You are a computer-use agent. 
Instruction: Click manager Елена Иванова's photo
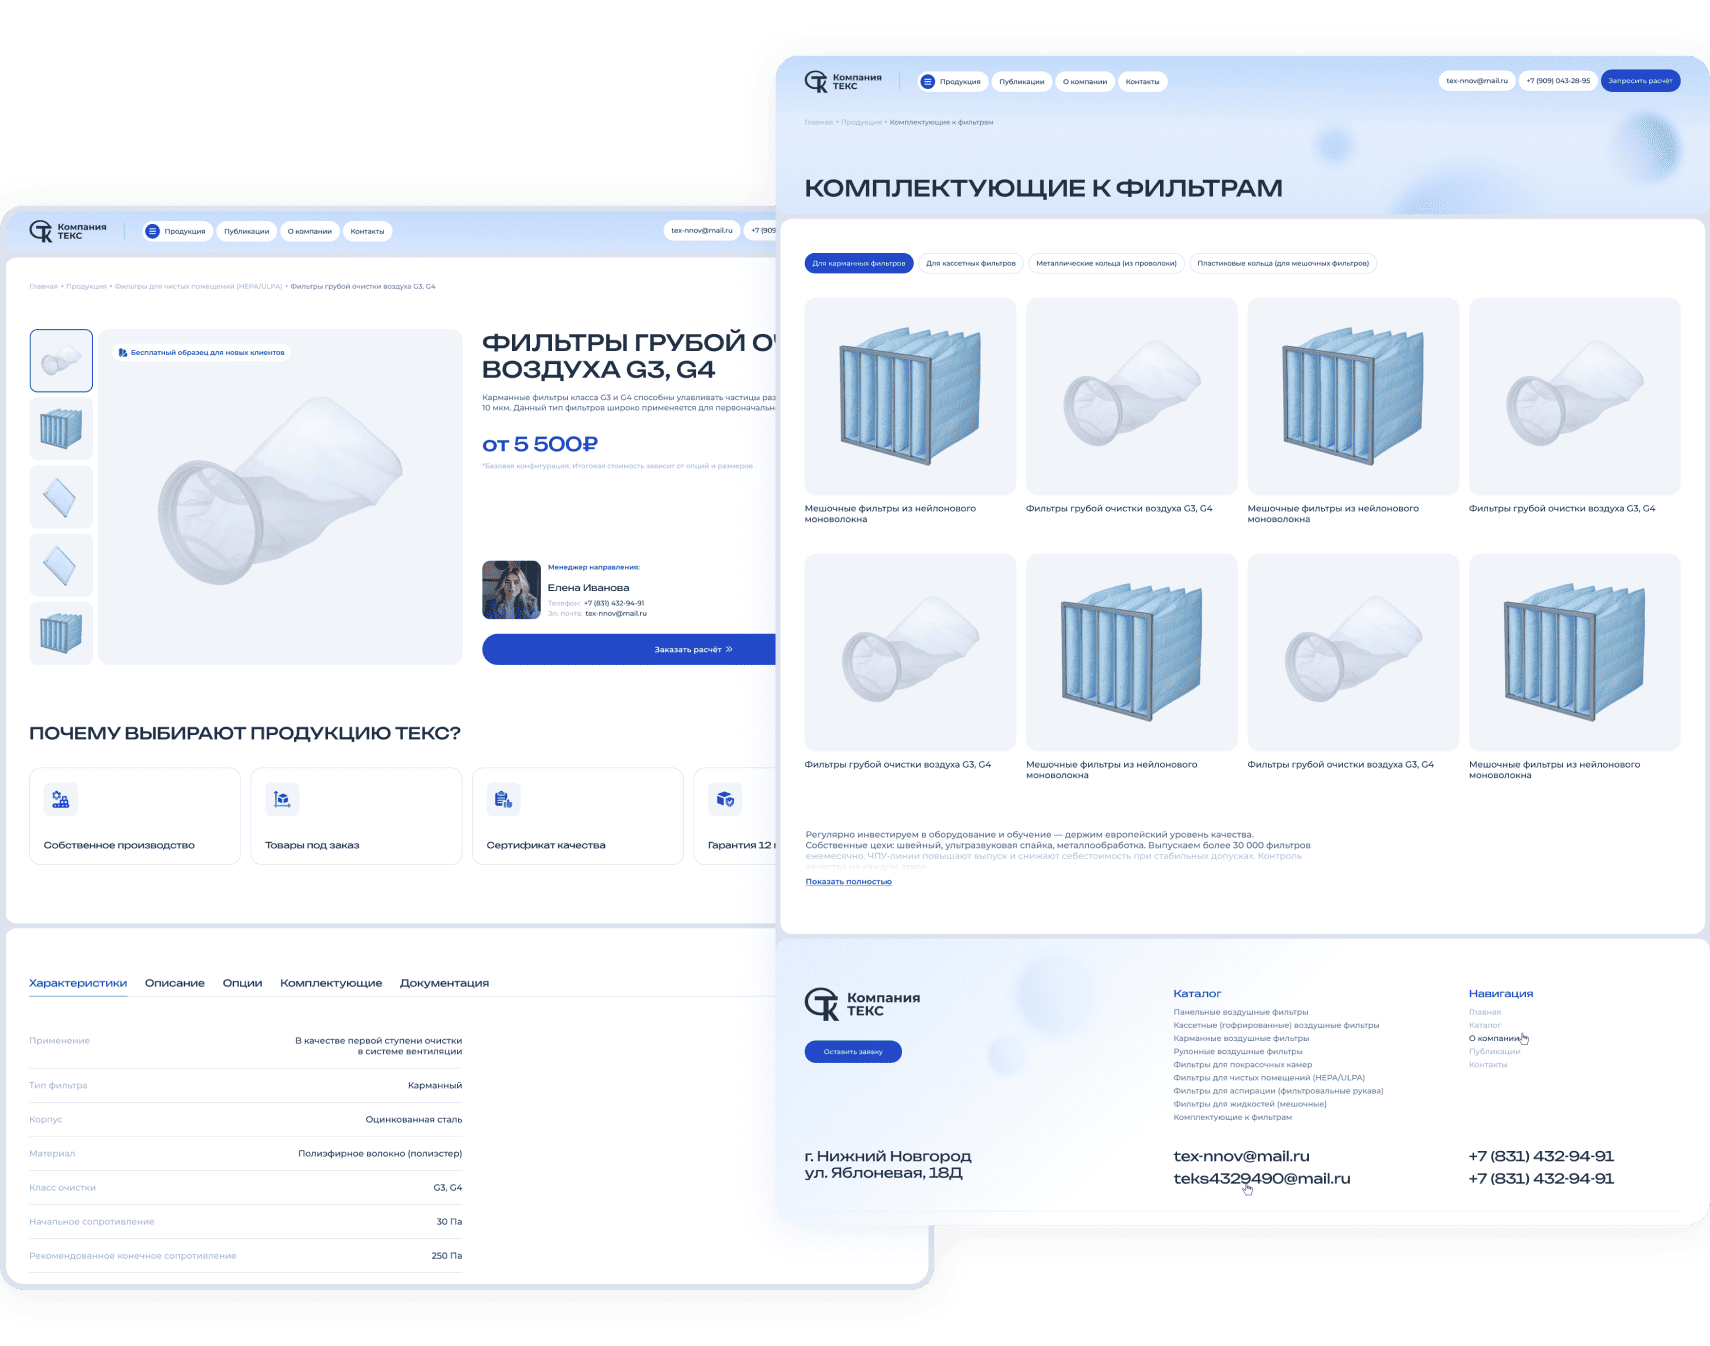[x=511, y=589]
